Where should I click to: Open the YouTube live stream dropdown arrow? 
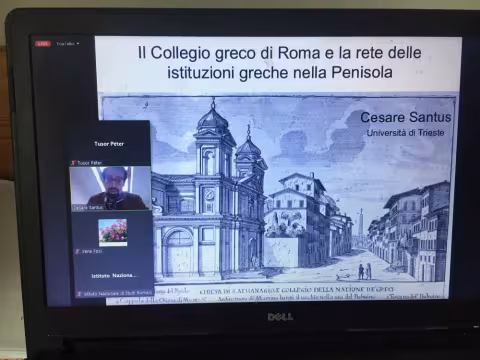point(78,44)
